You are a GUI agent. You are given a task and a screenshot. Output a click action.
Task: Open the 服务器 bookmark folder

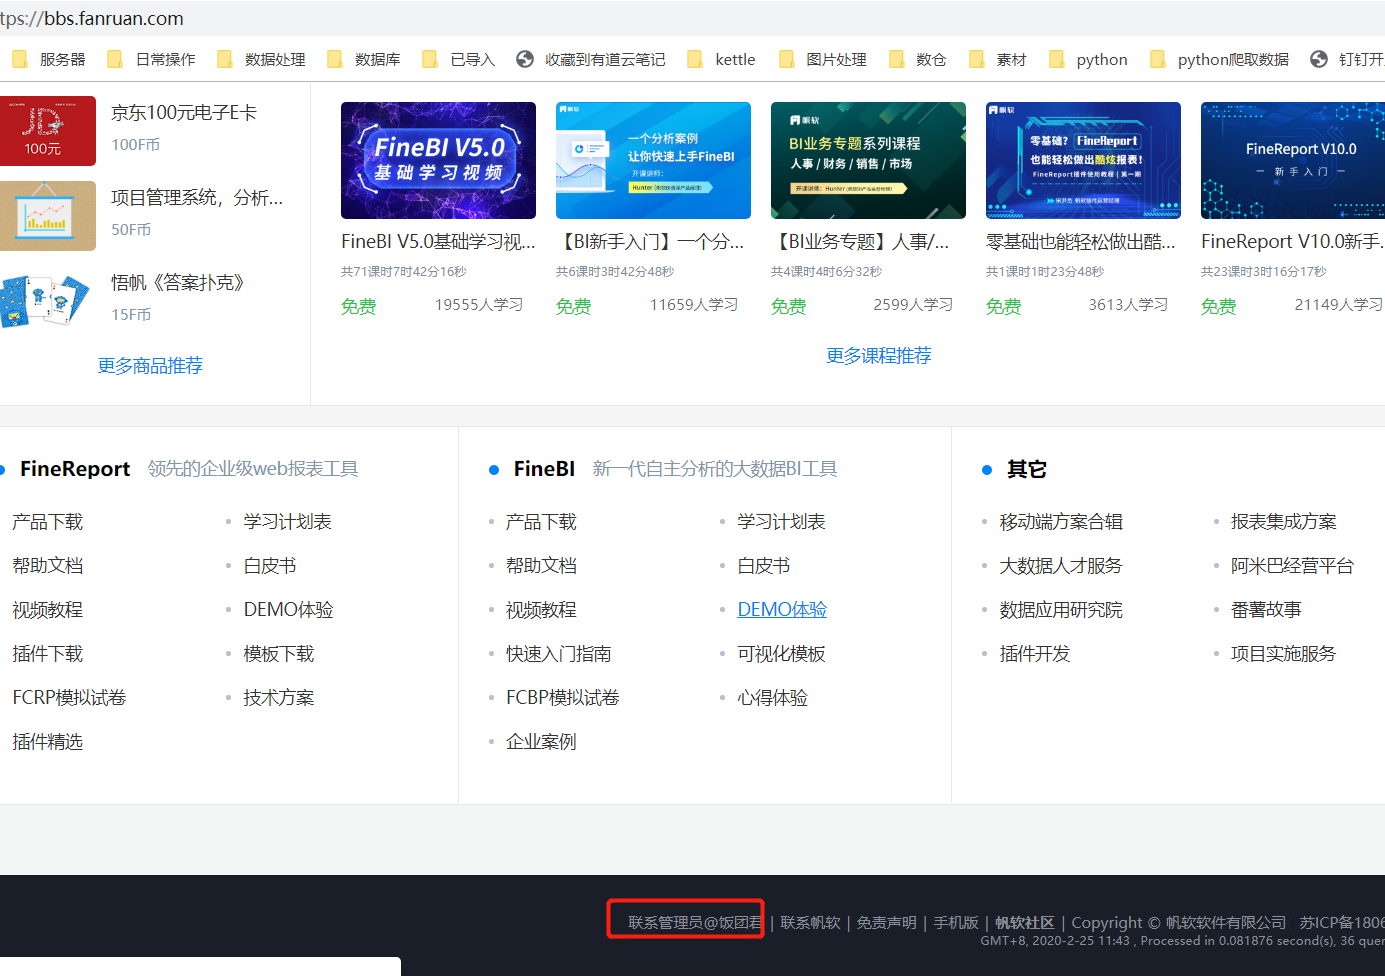pyautogui.click(x=50, y=60)
